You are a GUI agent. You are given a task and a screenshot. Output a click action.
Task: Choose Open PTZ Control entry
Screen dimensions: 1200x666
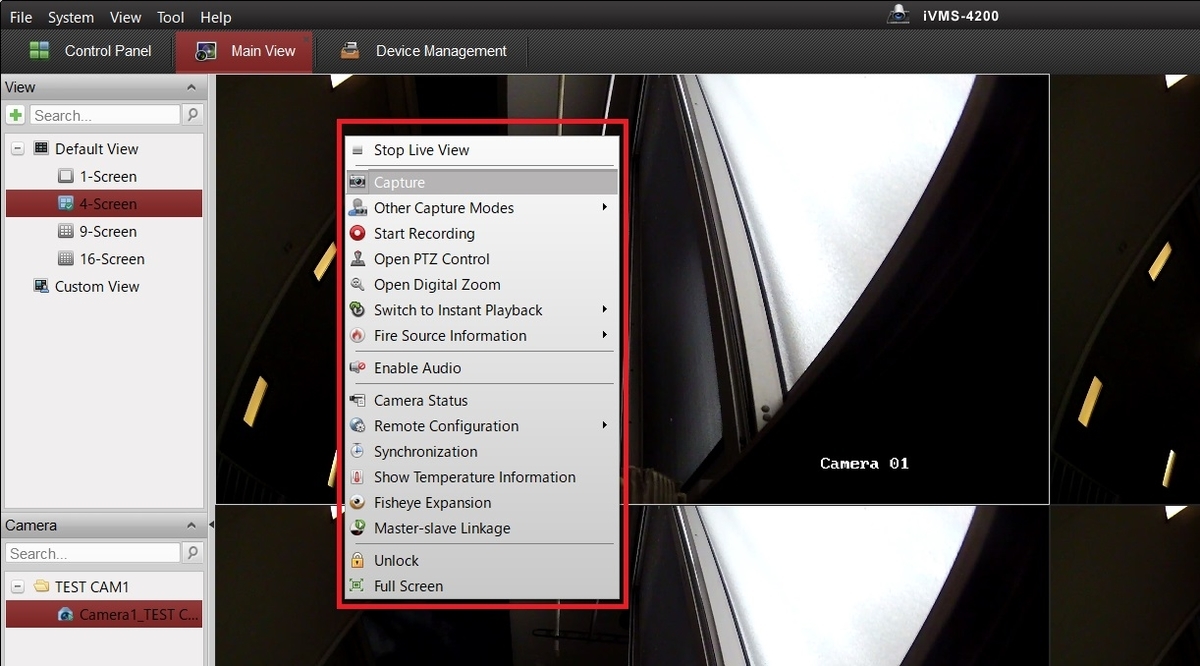click(x=481, y=259)
